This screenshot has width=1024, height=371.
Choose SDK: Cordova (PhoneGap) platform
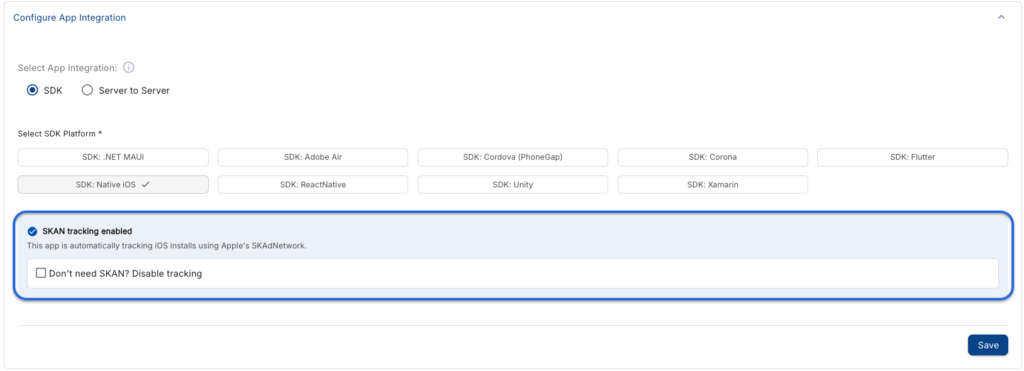513,157
